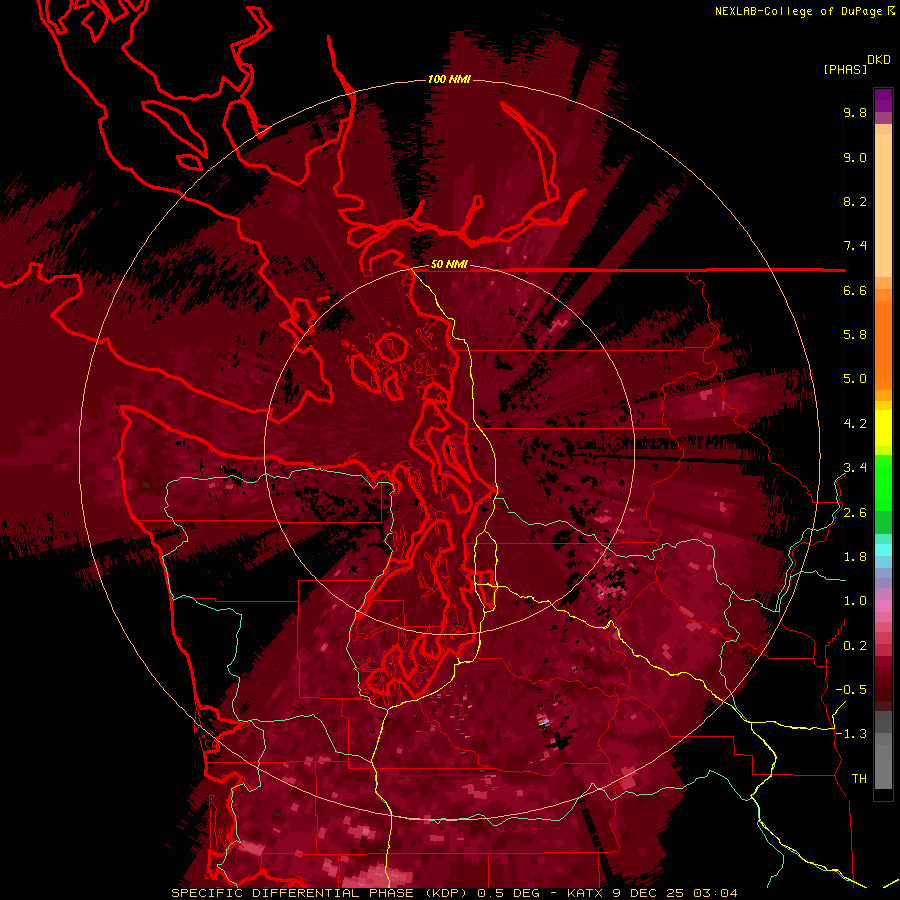Click the 1.0 scale value
The width and height of the screenshot is (900, 900).
[855, 601]
